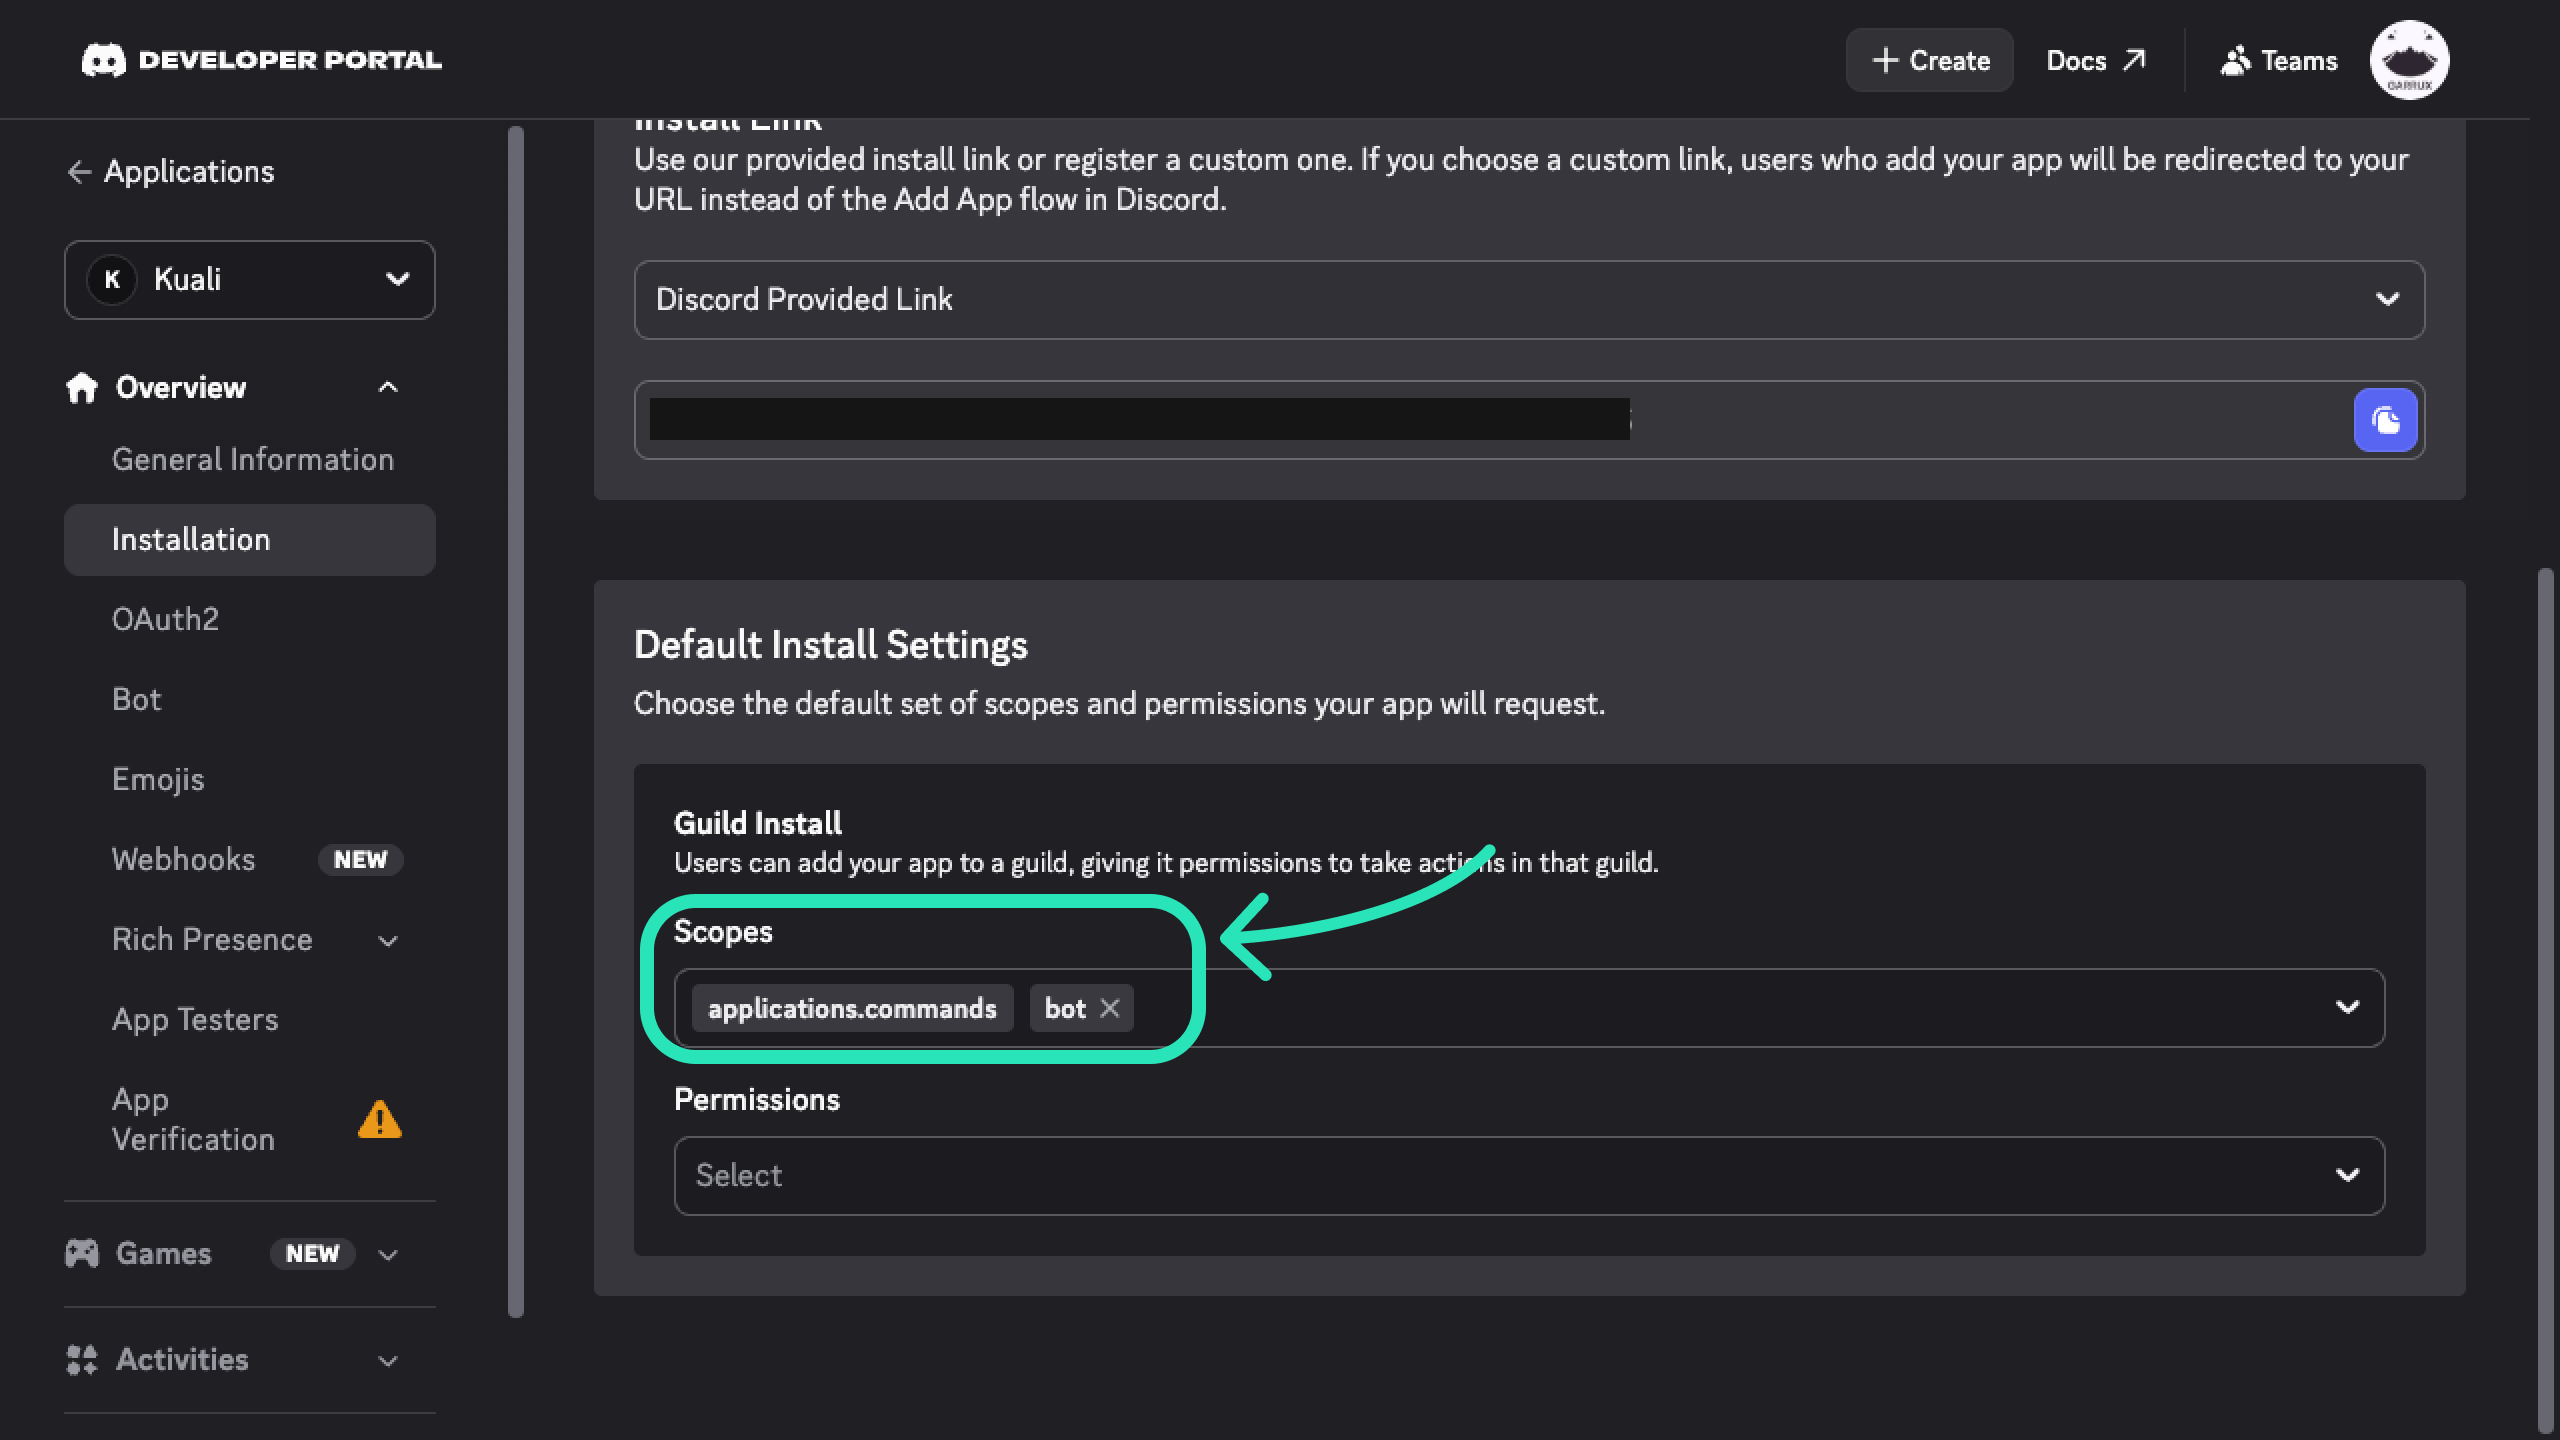
Task: Click the Games controller icon
Action: [82, 1253]
